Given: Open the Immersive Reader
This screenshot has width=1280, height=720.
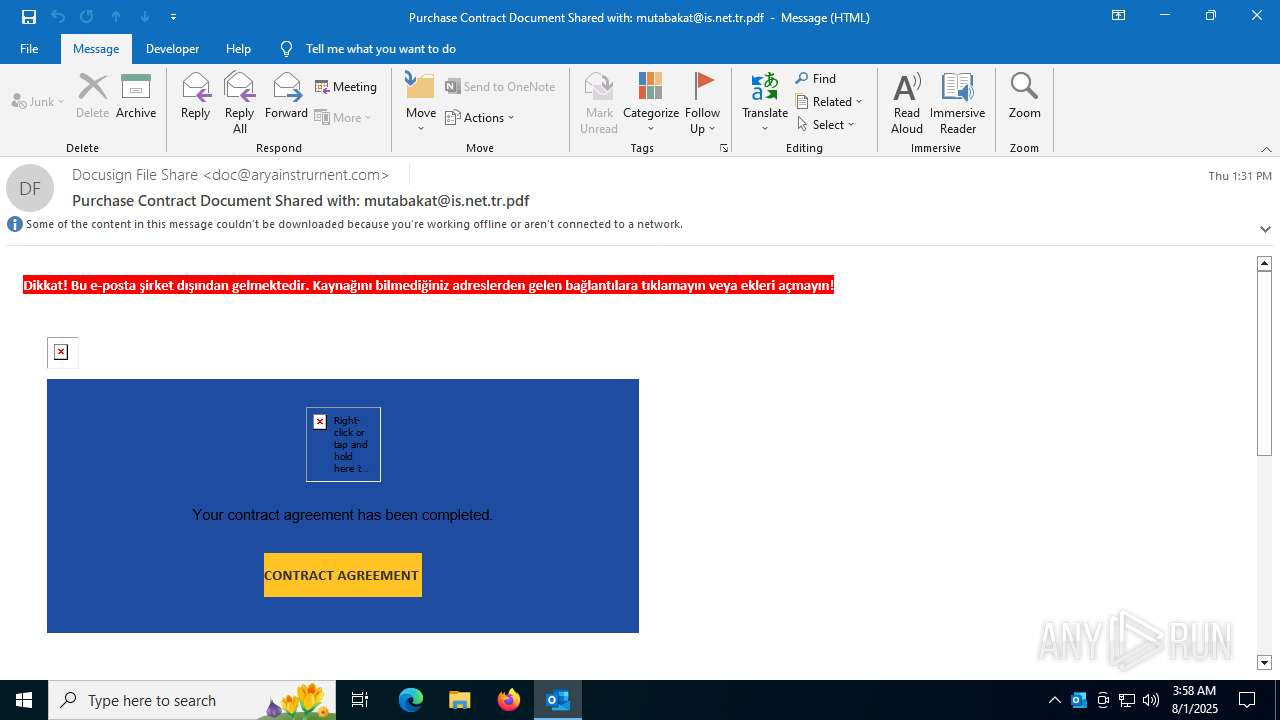Looking at the screenshot, I should (x=957, y=102).
